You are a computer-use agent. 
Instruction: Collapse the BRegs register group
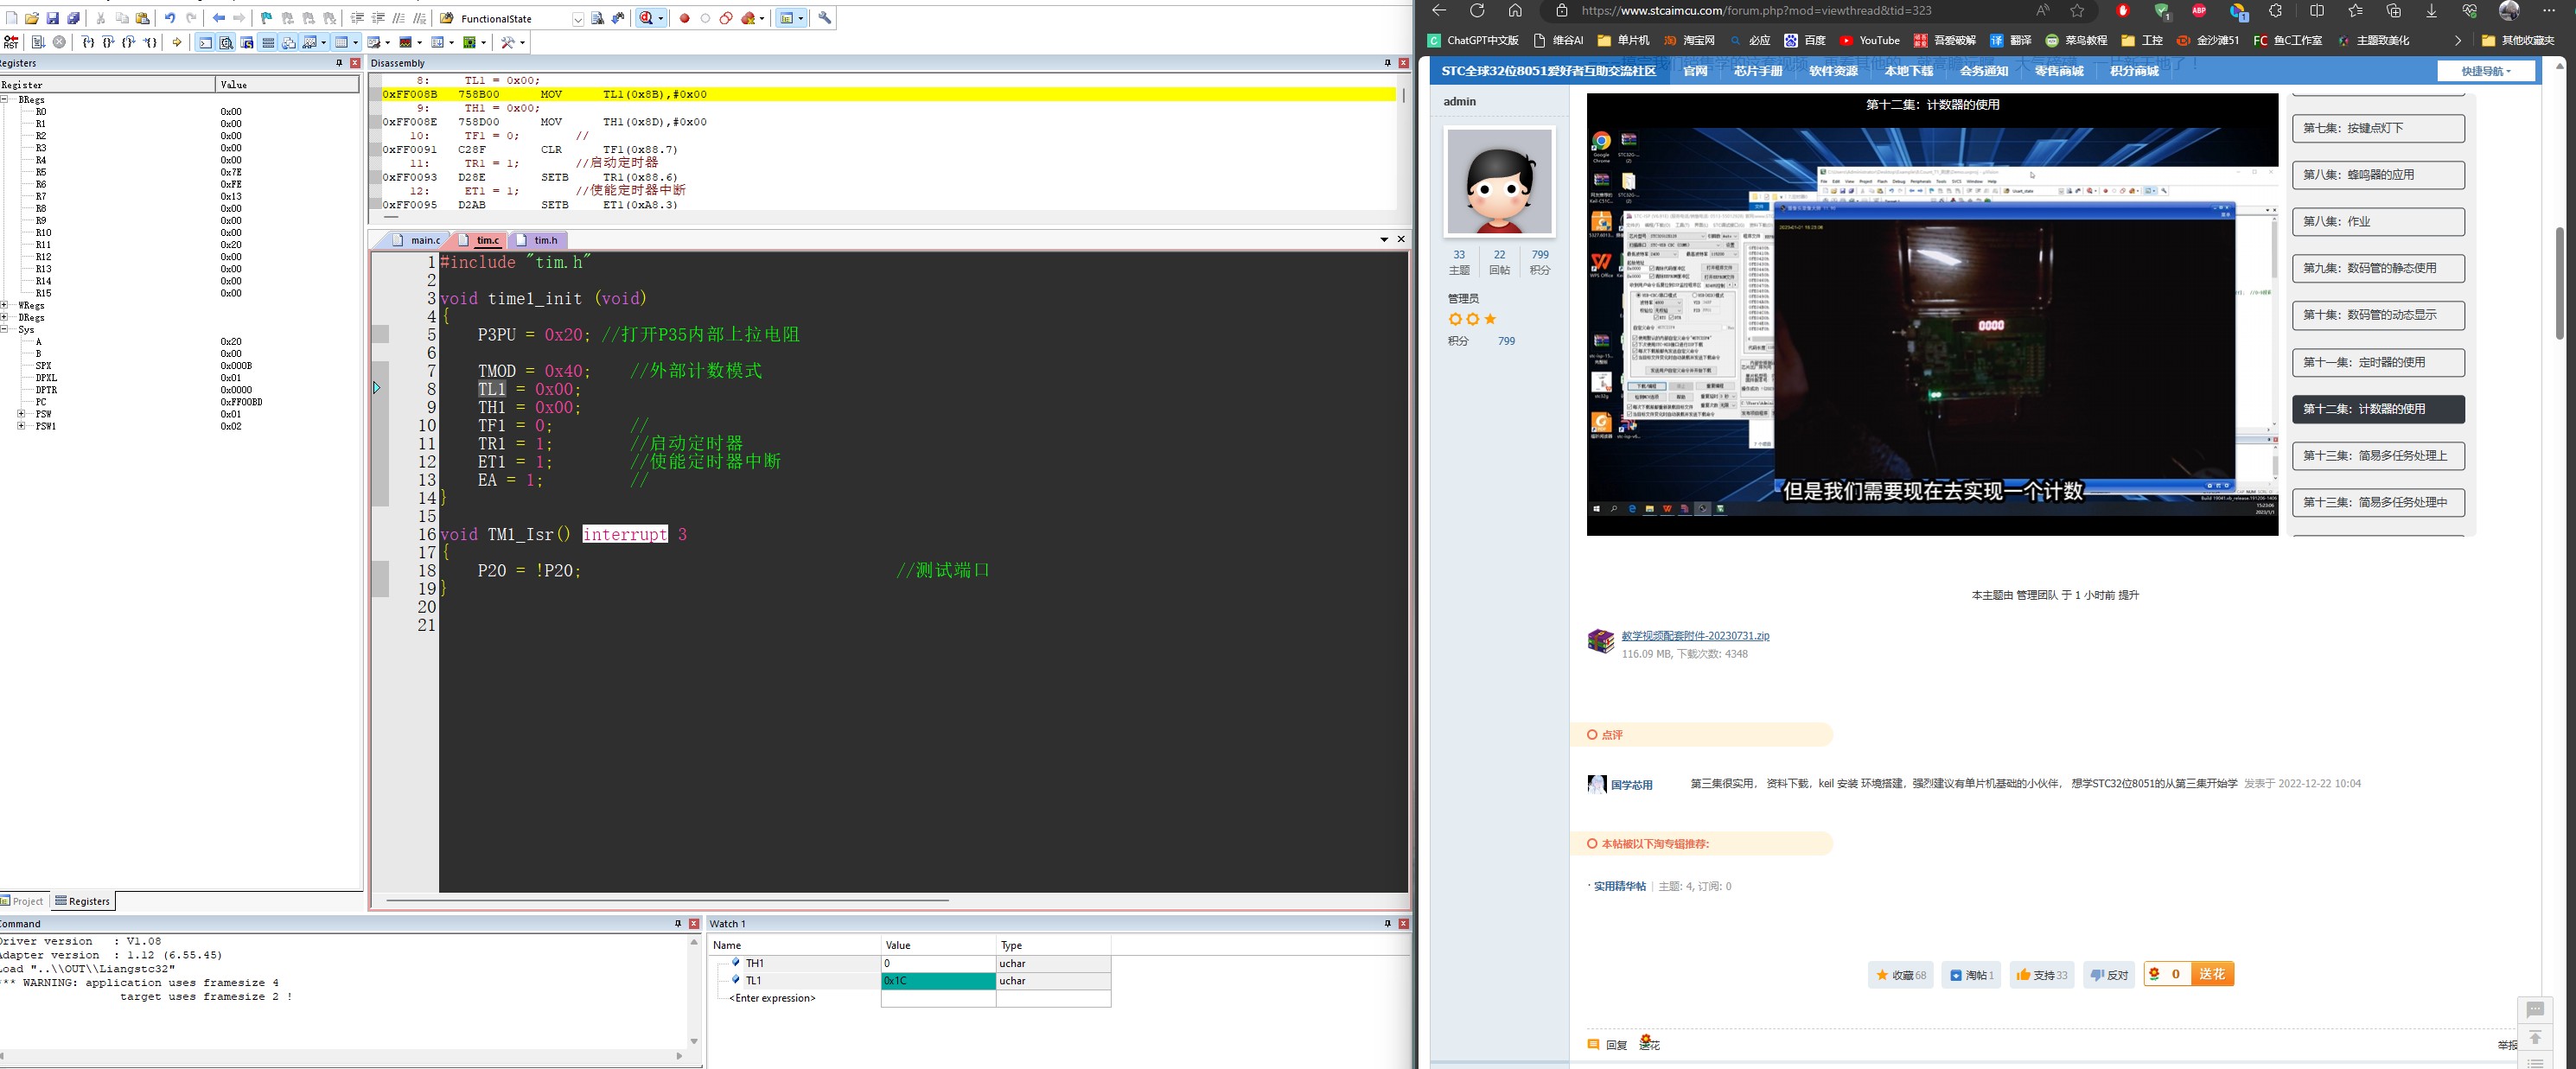click(x=5, y=100)
